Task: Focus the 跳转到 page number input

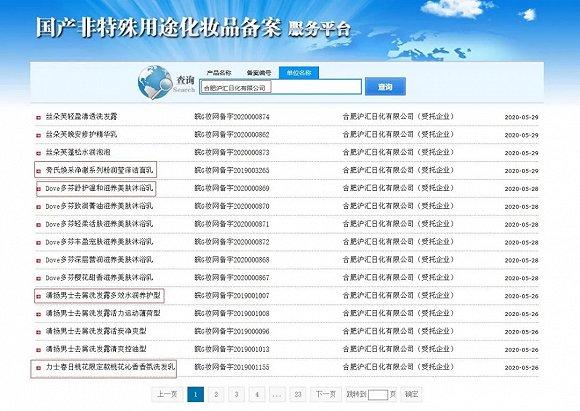Action: point(378,395)
